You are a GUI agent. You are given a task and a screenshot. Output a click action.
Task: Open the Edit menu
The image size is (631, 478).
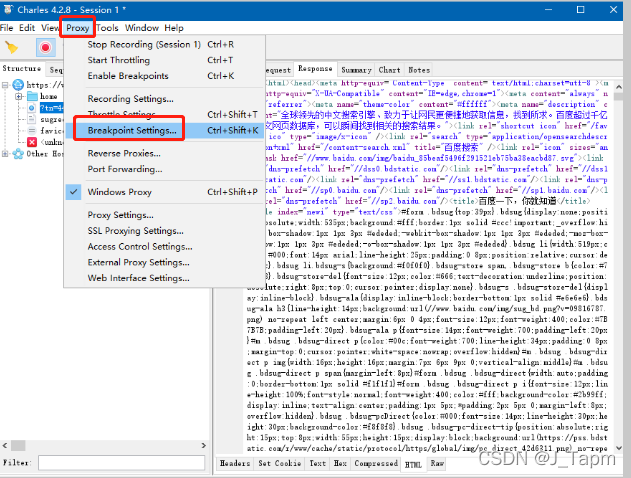(x=27, y=28)
